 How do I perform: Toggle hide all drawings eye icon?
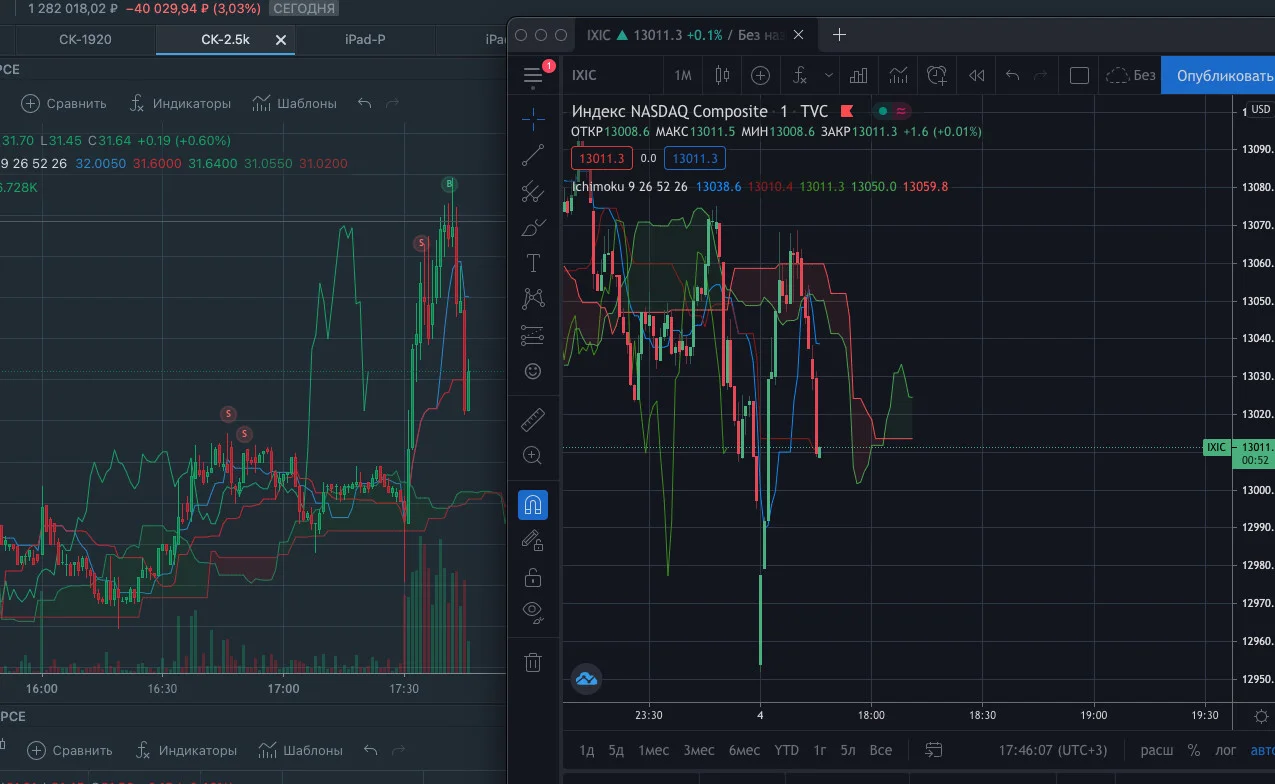(533, 612)
